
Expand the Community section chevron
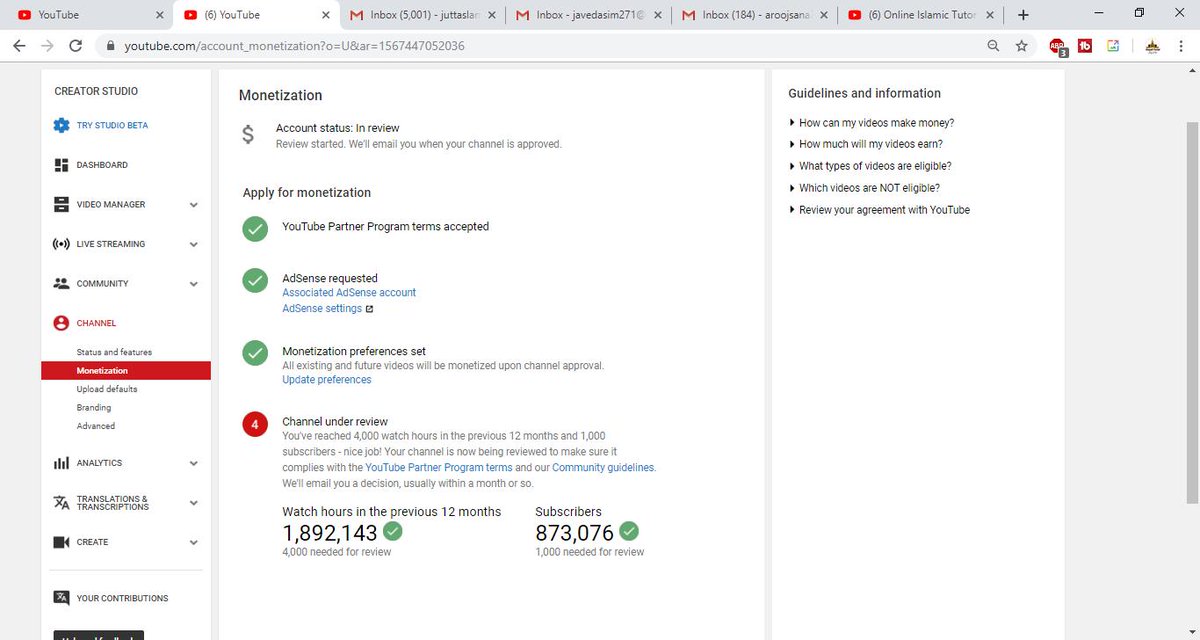(194, 284)
